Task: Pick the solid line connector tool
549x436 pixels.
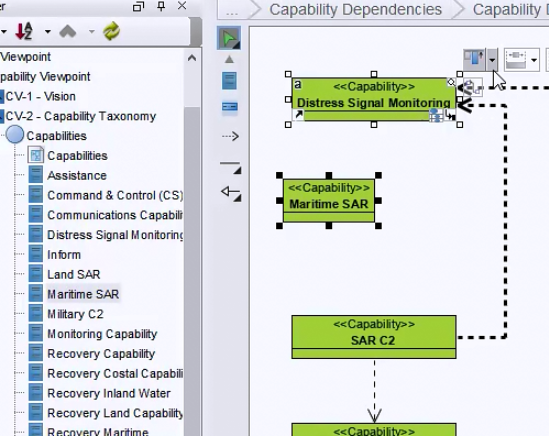Action: tap(230, 167)
